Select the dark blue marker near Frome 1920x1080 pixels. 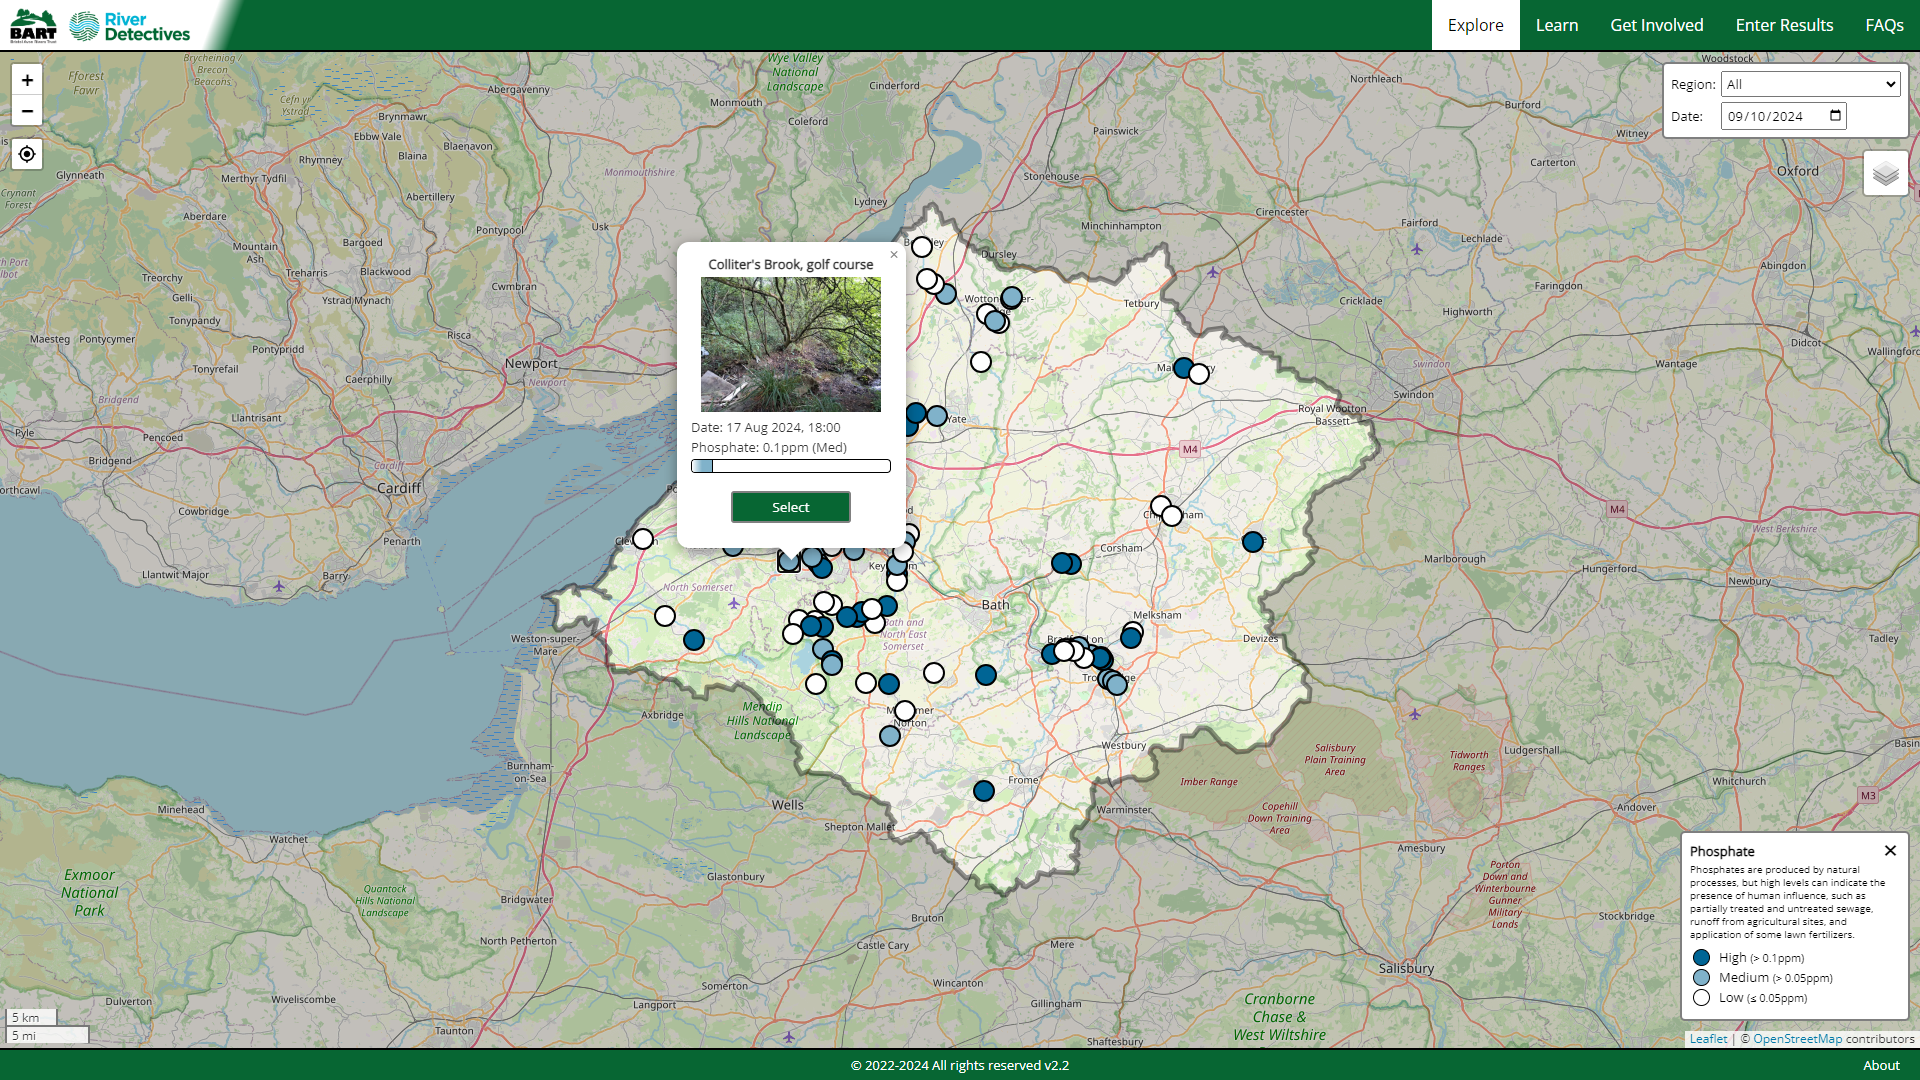984,791
